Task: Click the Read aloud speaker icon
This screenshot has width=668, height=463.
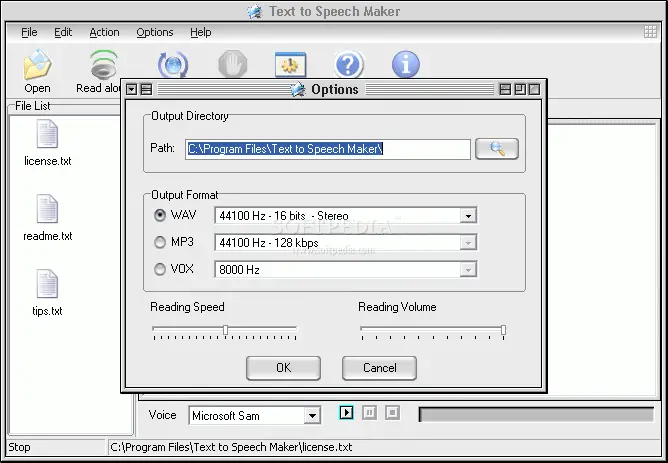Action: pos(104,65)
